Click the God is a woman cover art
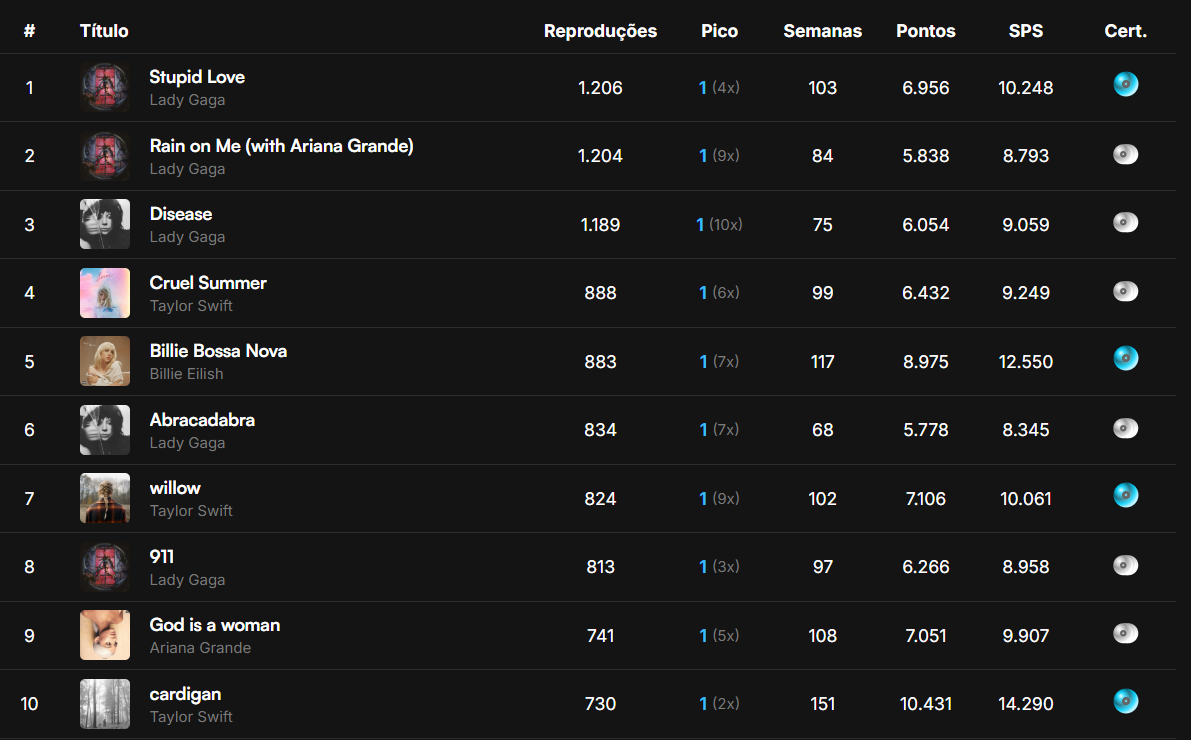The width and height of the screenshot is (1191, 740). point(105,635)
